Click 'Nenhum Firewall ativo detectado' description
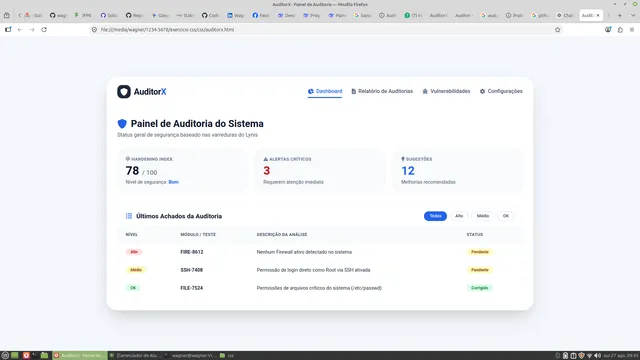Viewport: 640px width, 360px height. point(304,252)
